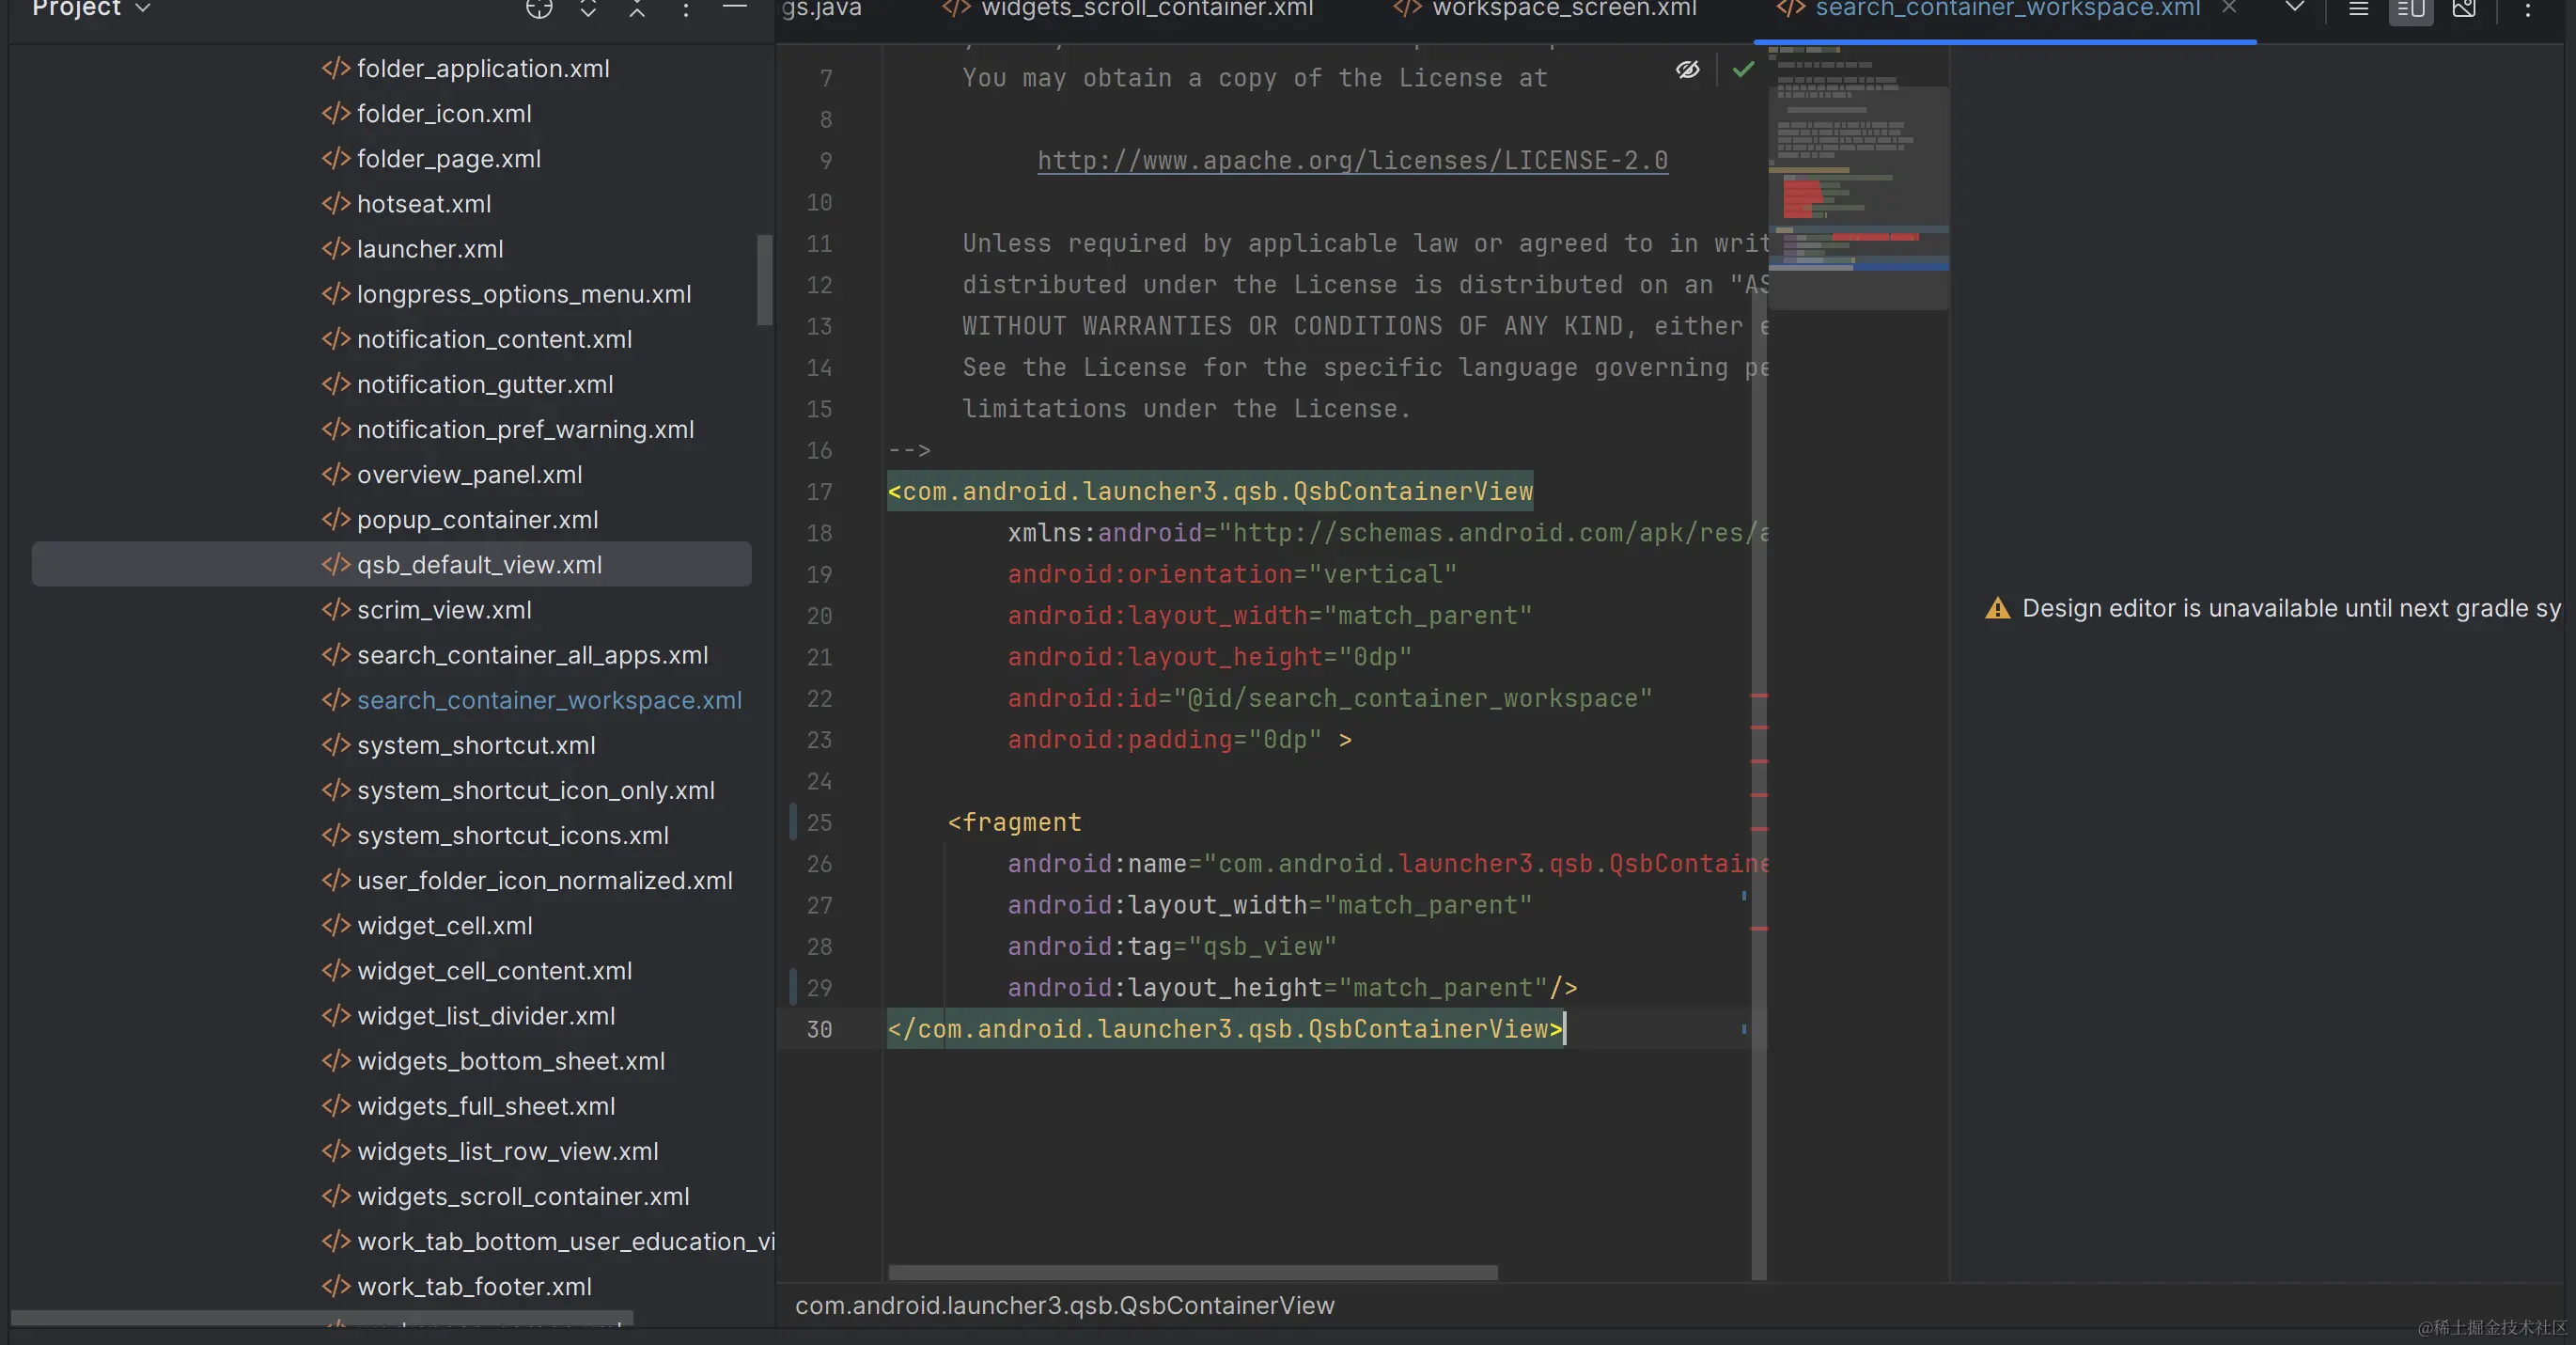
Task: Open the Project view dropdown
Action: [x=91, y=8]
